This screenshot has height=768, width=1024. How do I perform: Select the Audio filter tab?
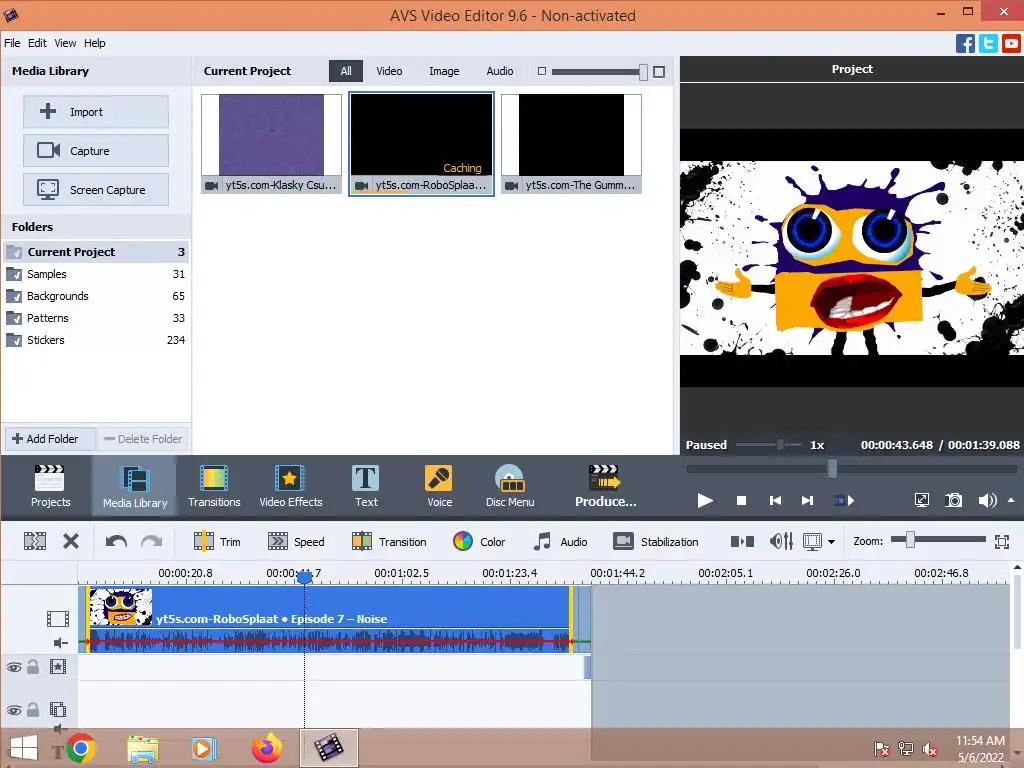point(500,71)
